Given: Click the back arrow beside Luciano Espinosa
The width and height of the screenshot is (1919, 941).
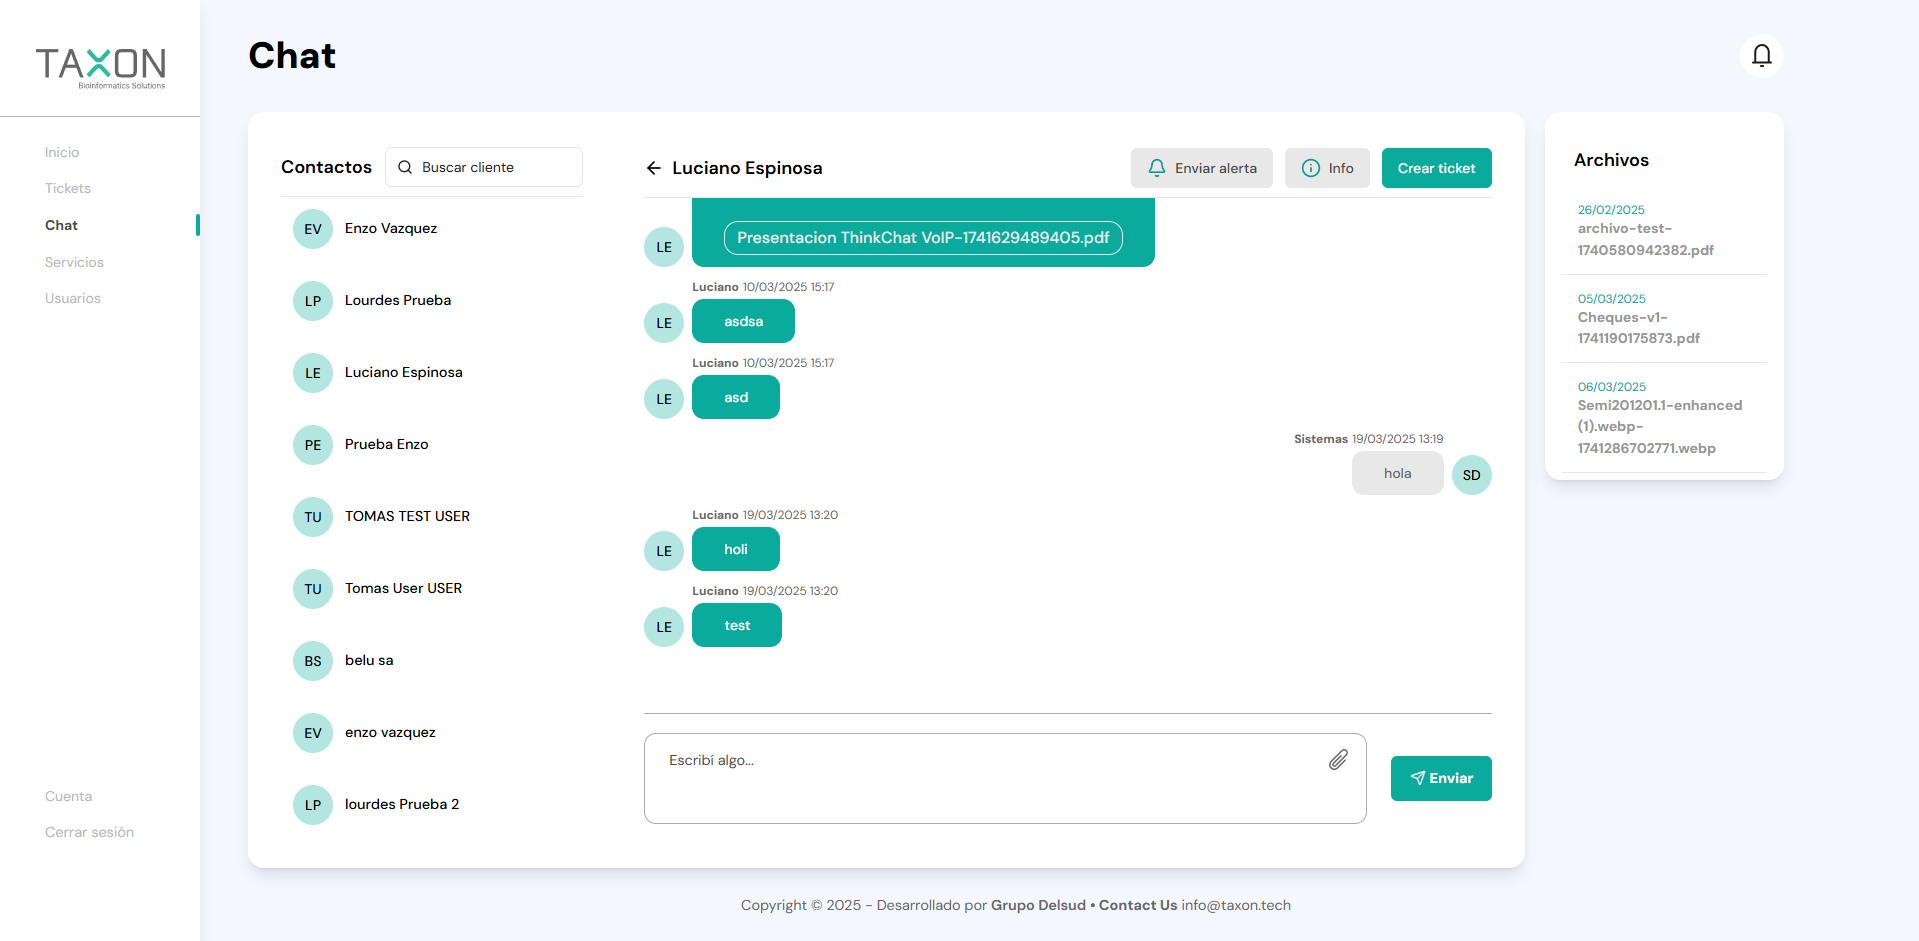Looking at the screenshot, I should (x=653, y=168).
